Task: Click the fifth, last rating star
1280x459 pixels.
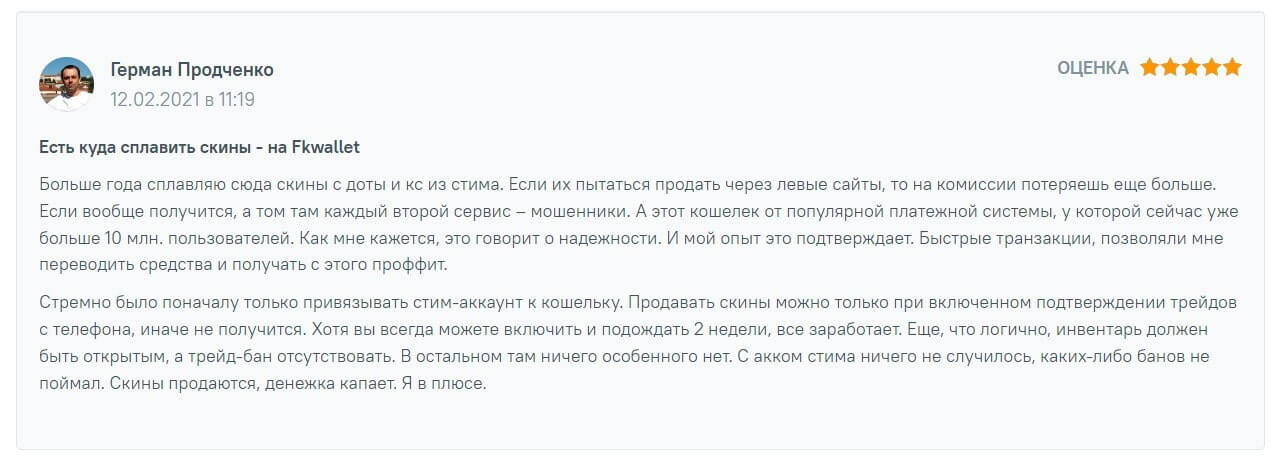Action: (1232, 68)
